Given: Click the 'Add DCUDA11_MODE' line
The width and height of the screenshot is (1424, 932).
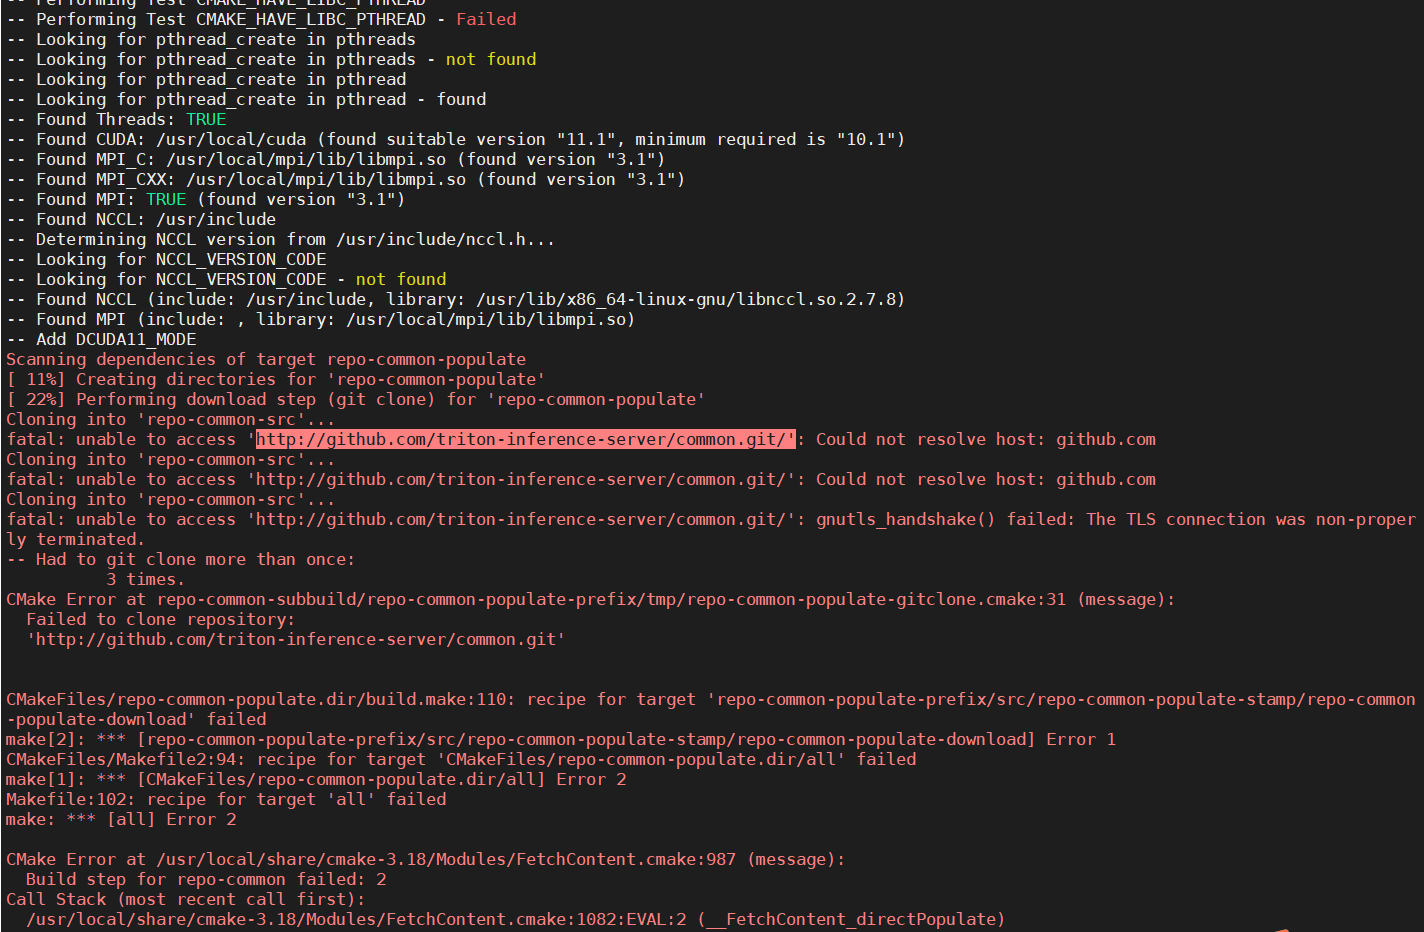Looking at the screenshot, I should tap(101, 339).
